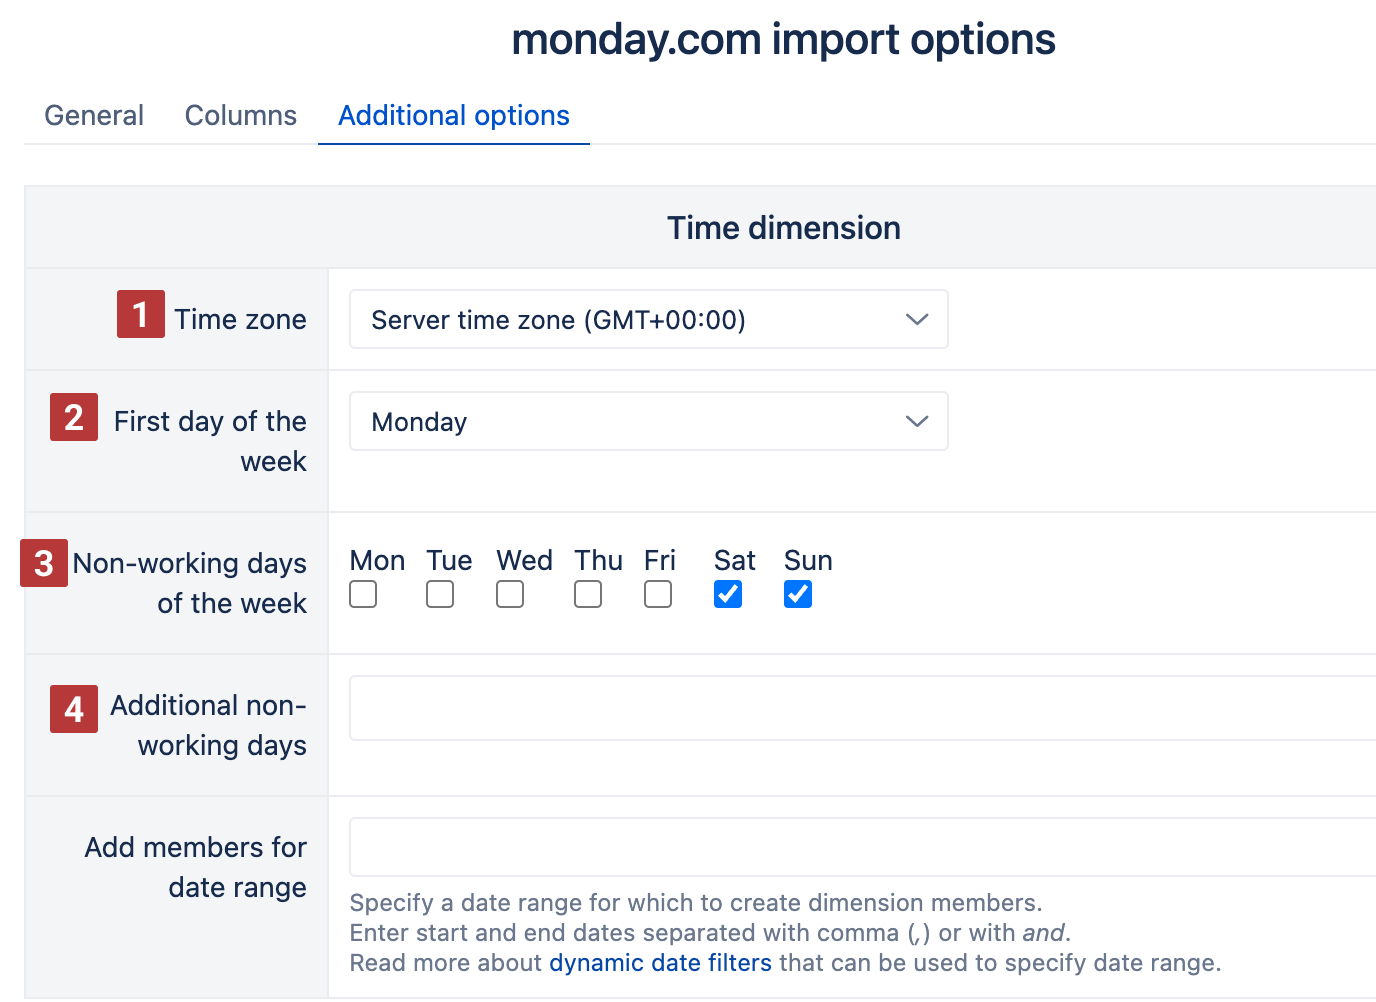Click the red number 1 marker
This screenshot has width=1376, height=1002.
click(140, 314)
